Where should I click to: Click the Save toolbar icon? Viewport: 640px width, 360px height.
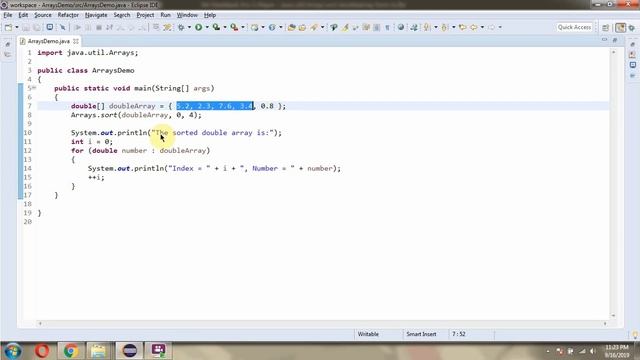26,27
